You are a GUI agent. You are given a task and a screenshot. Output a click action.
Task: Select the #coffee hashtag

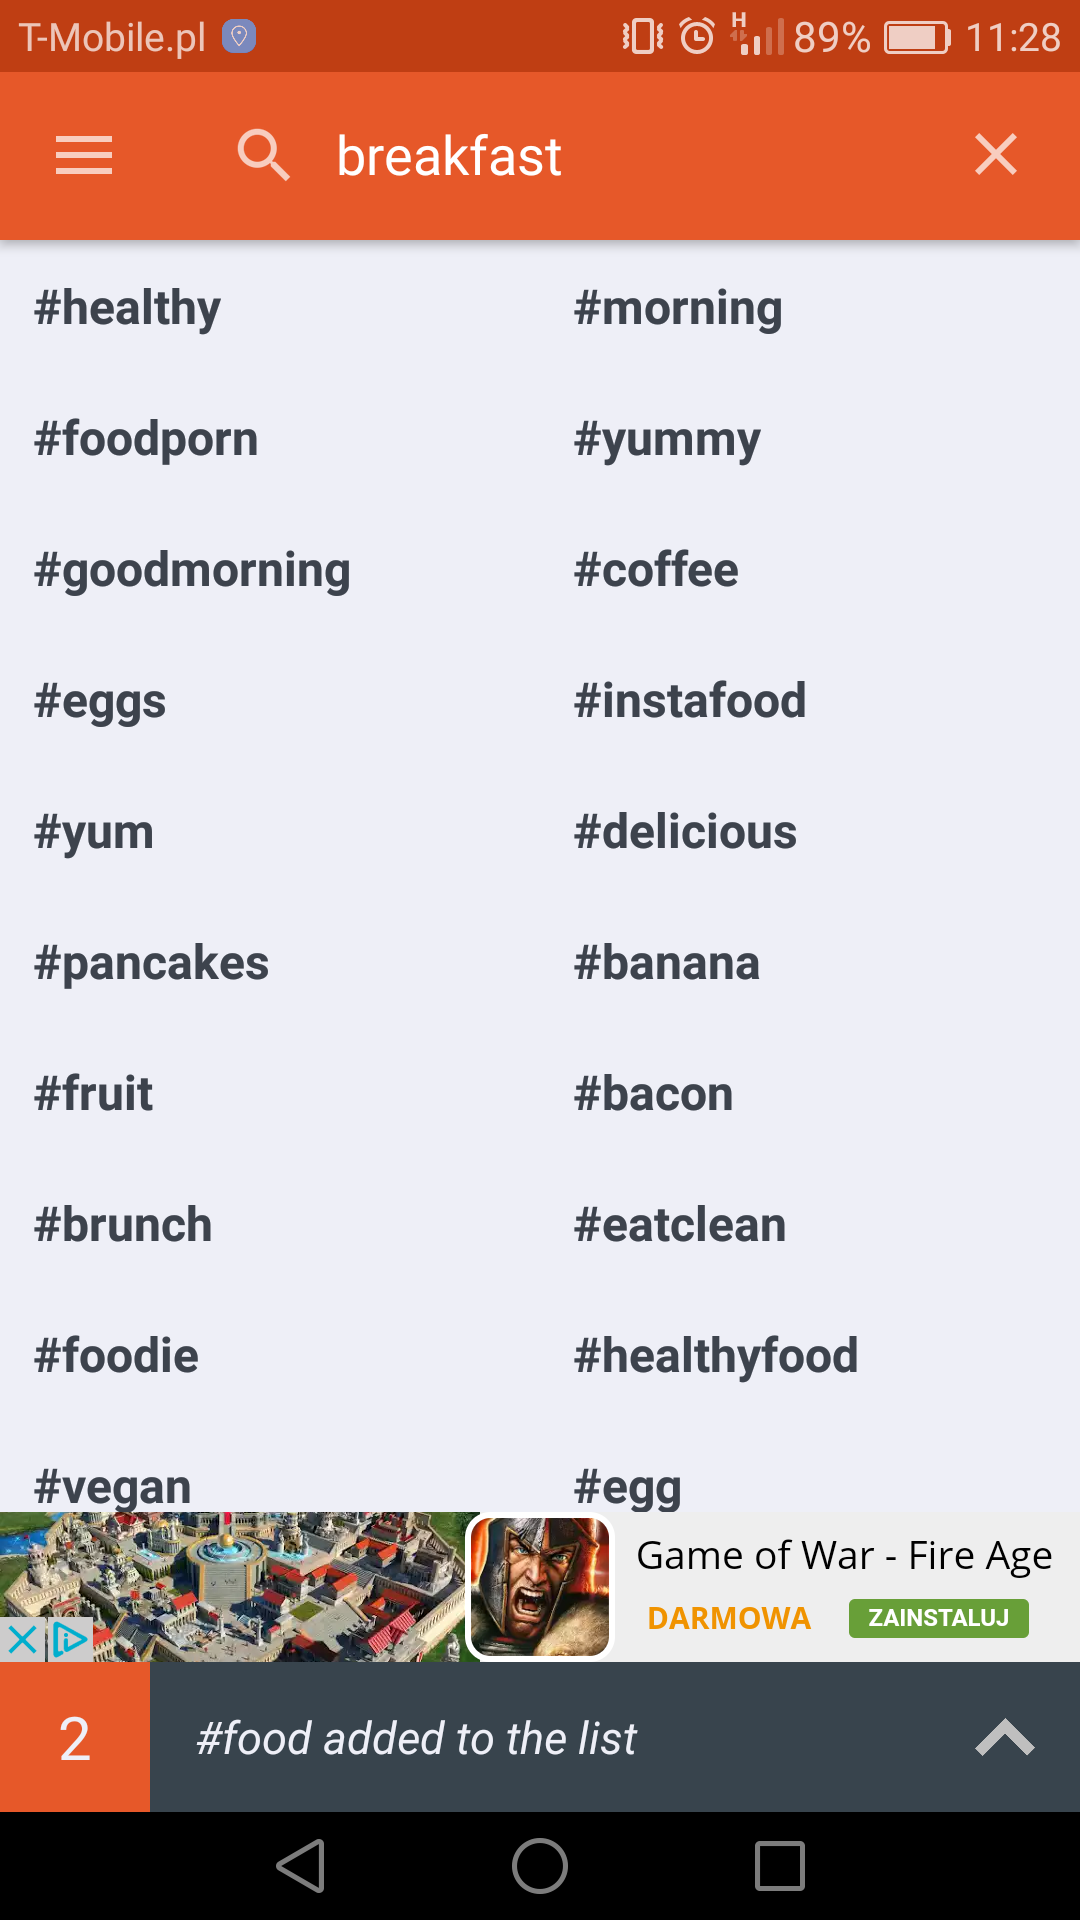click(656, 570)
